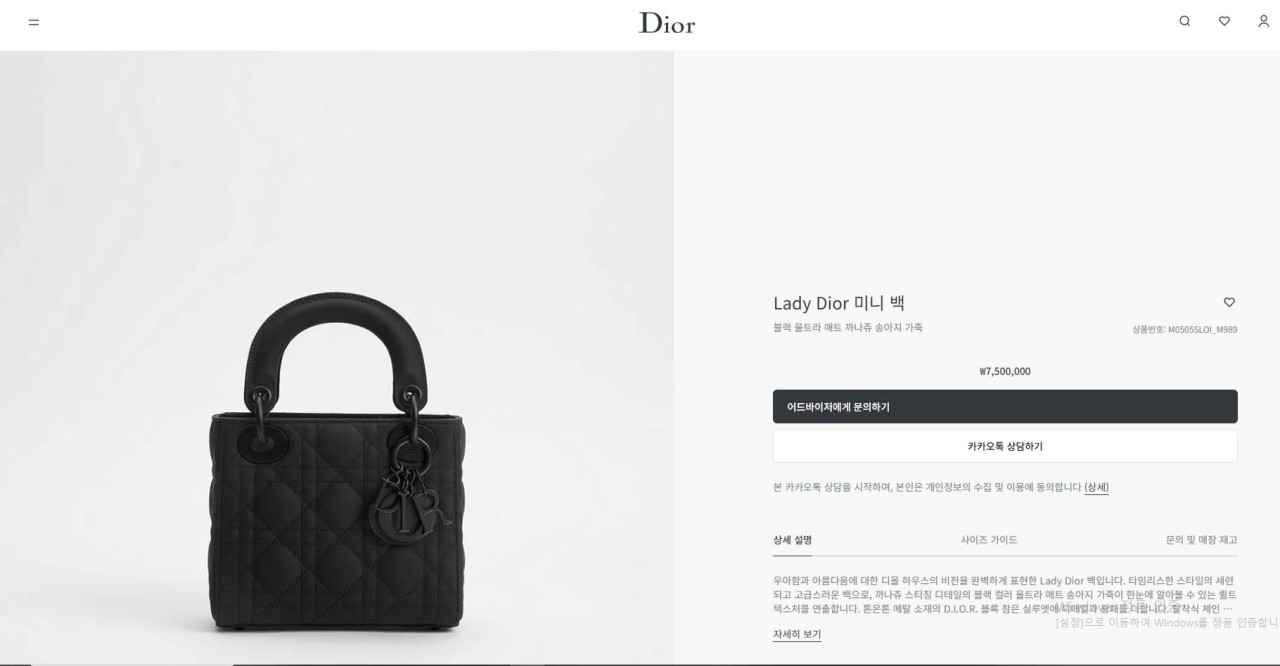Open the (상세) privacy details link
1280x666 pixels.
tap(1096, 487)
